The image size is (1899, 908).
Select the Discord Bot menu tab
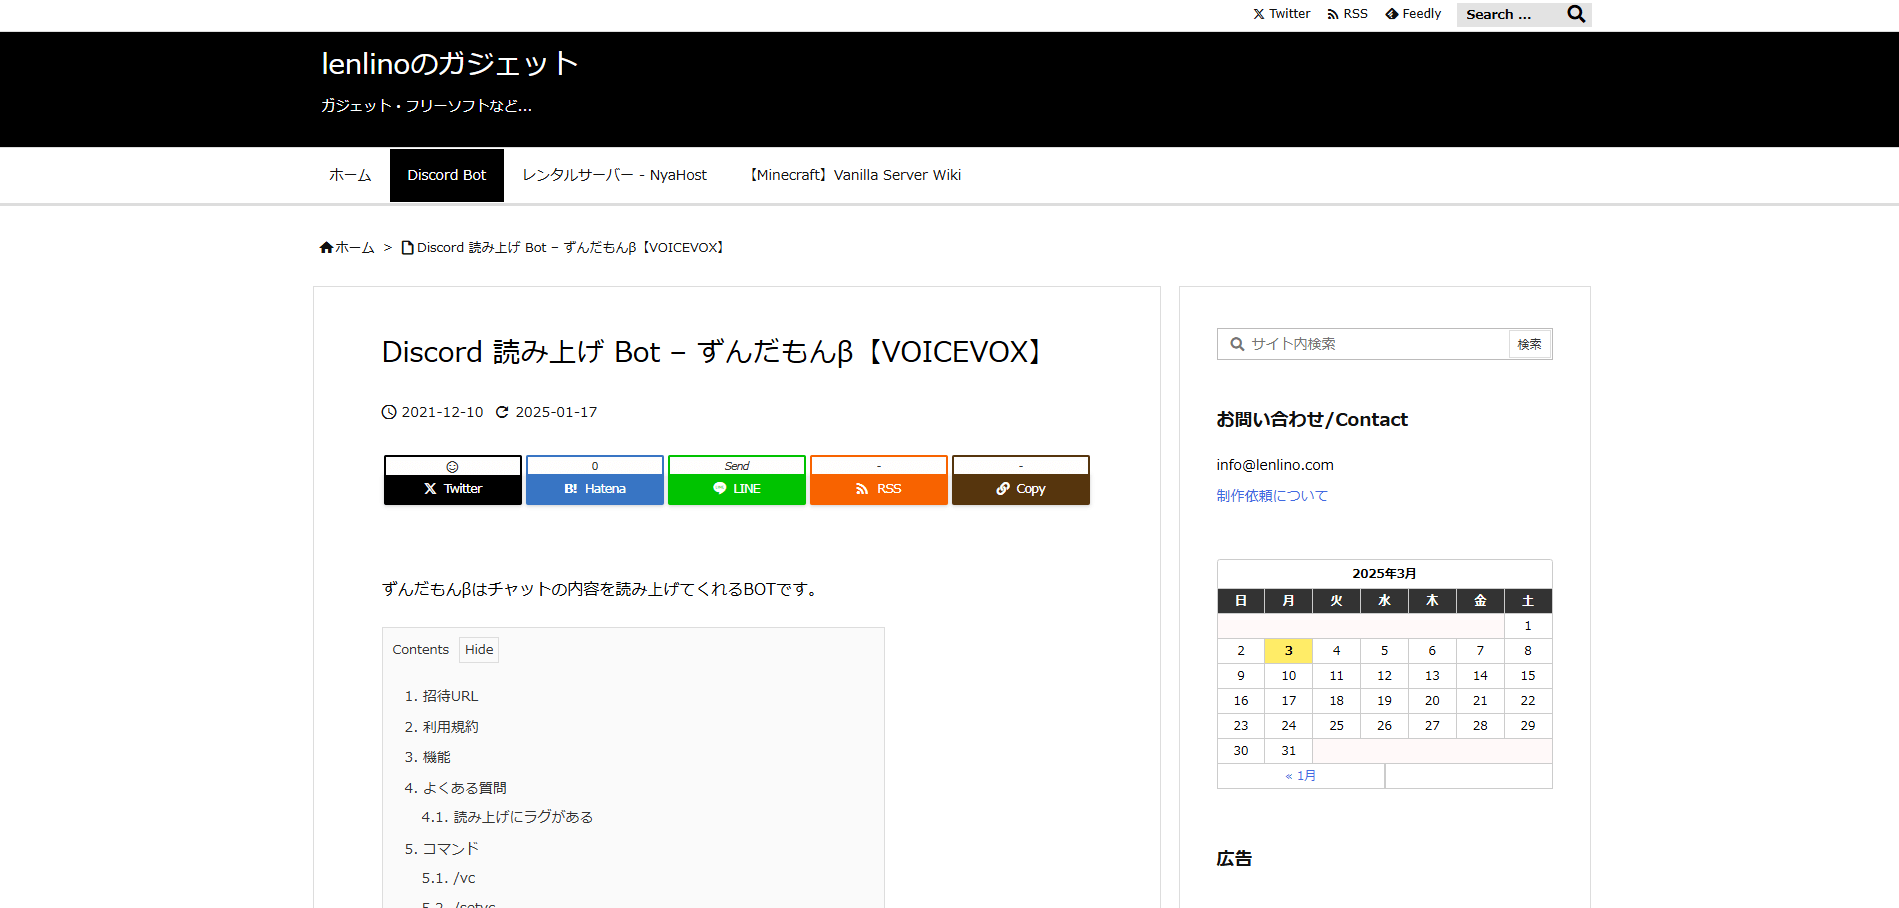click(x=446, y=175)
